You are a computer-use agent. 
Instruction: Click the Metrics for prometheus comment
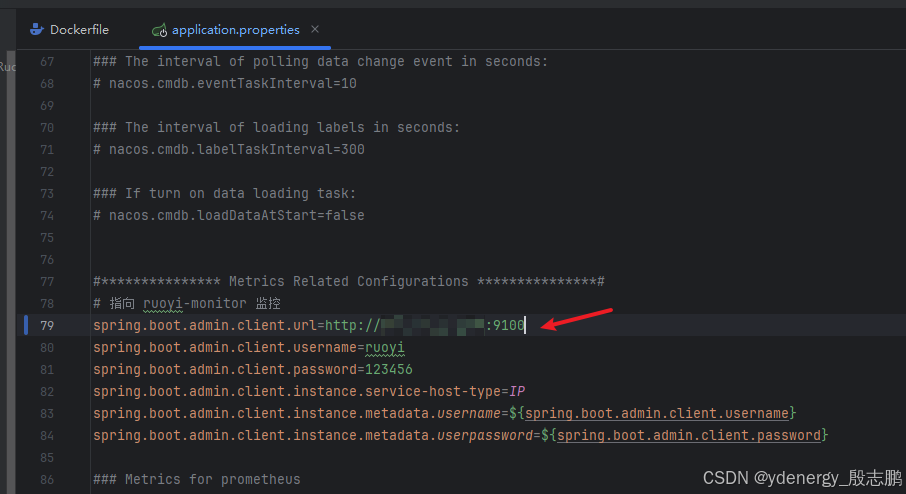(x=196, y=479)
